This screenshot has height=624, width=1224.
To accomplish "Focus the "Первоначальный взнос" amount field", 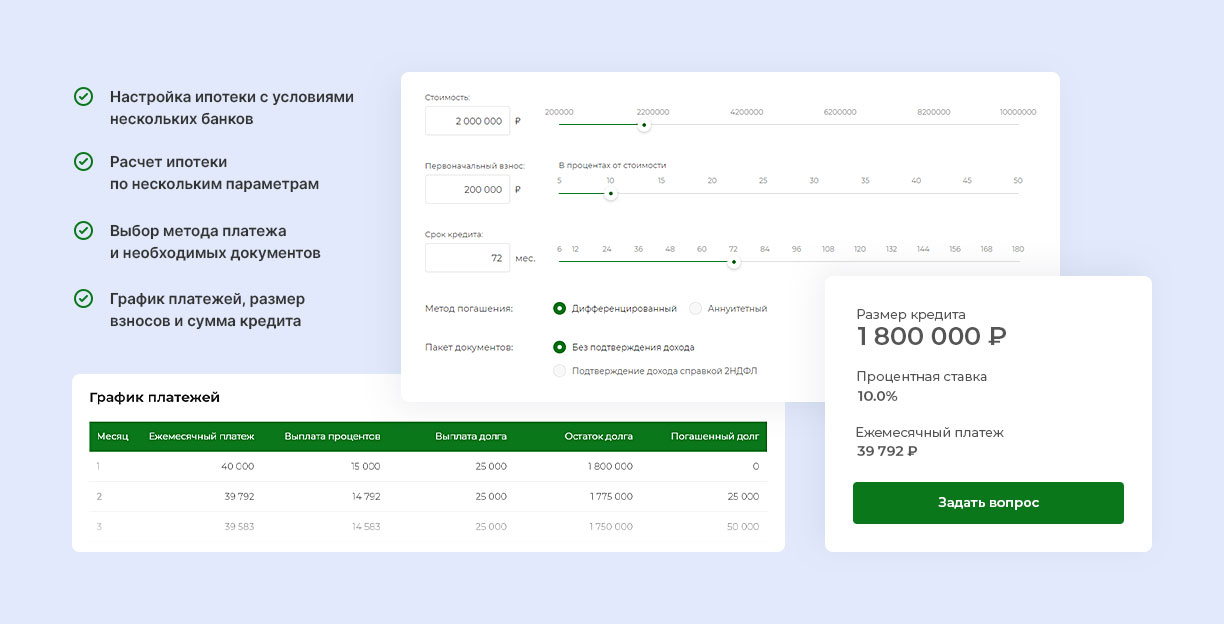I will 467,189.
